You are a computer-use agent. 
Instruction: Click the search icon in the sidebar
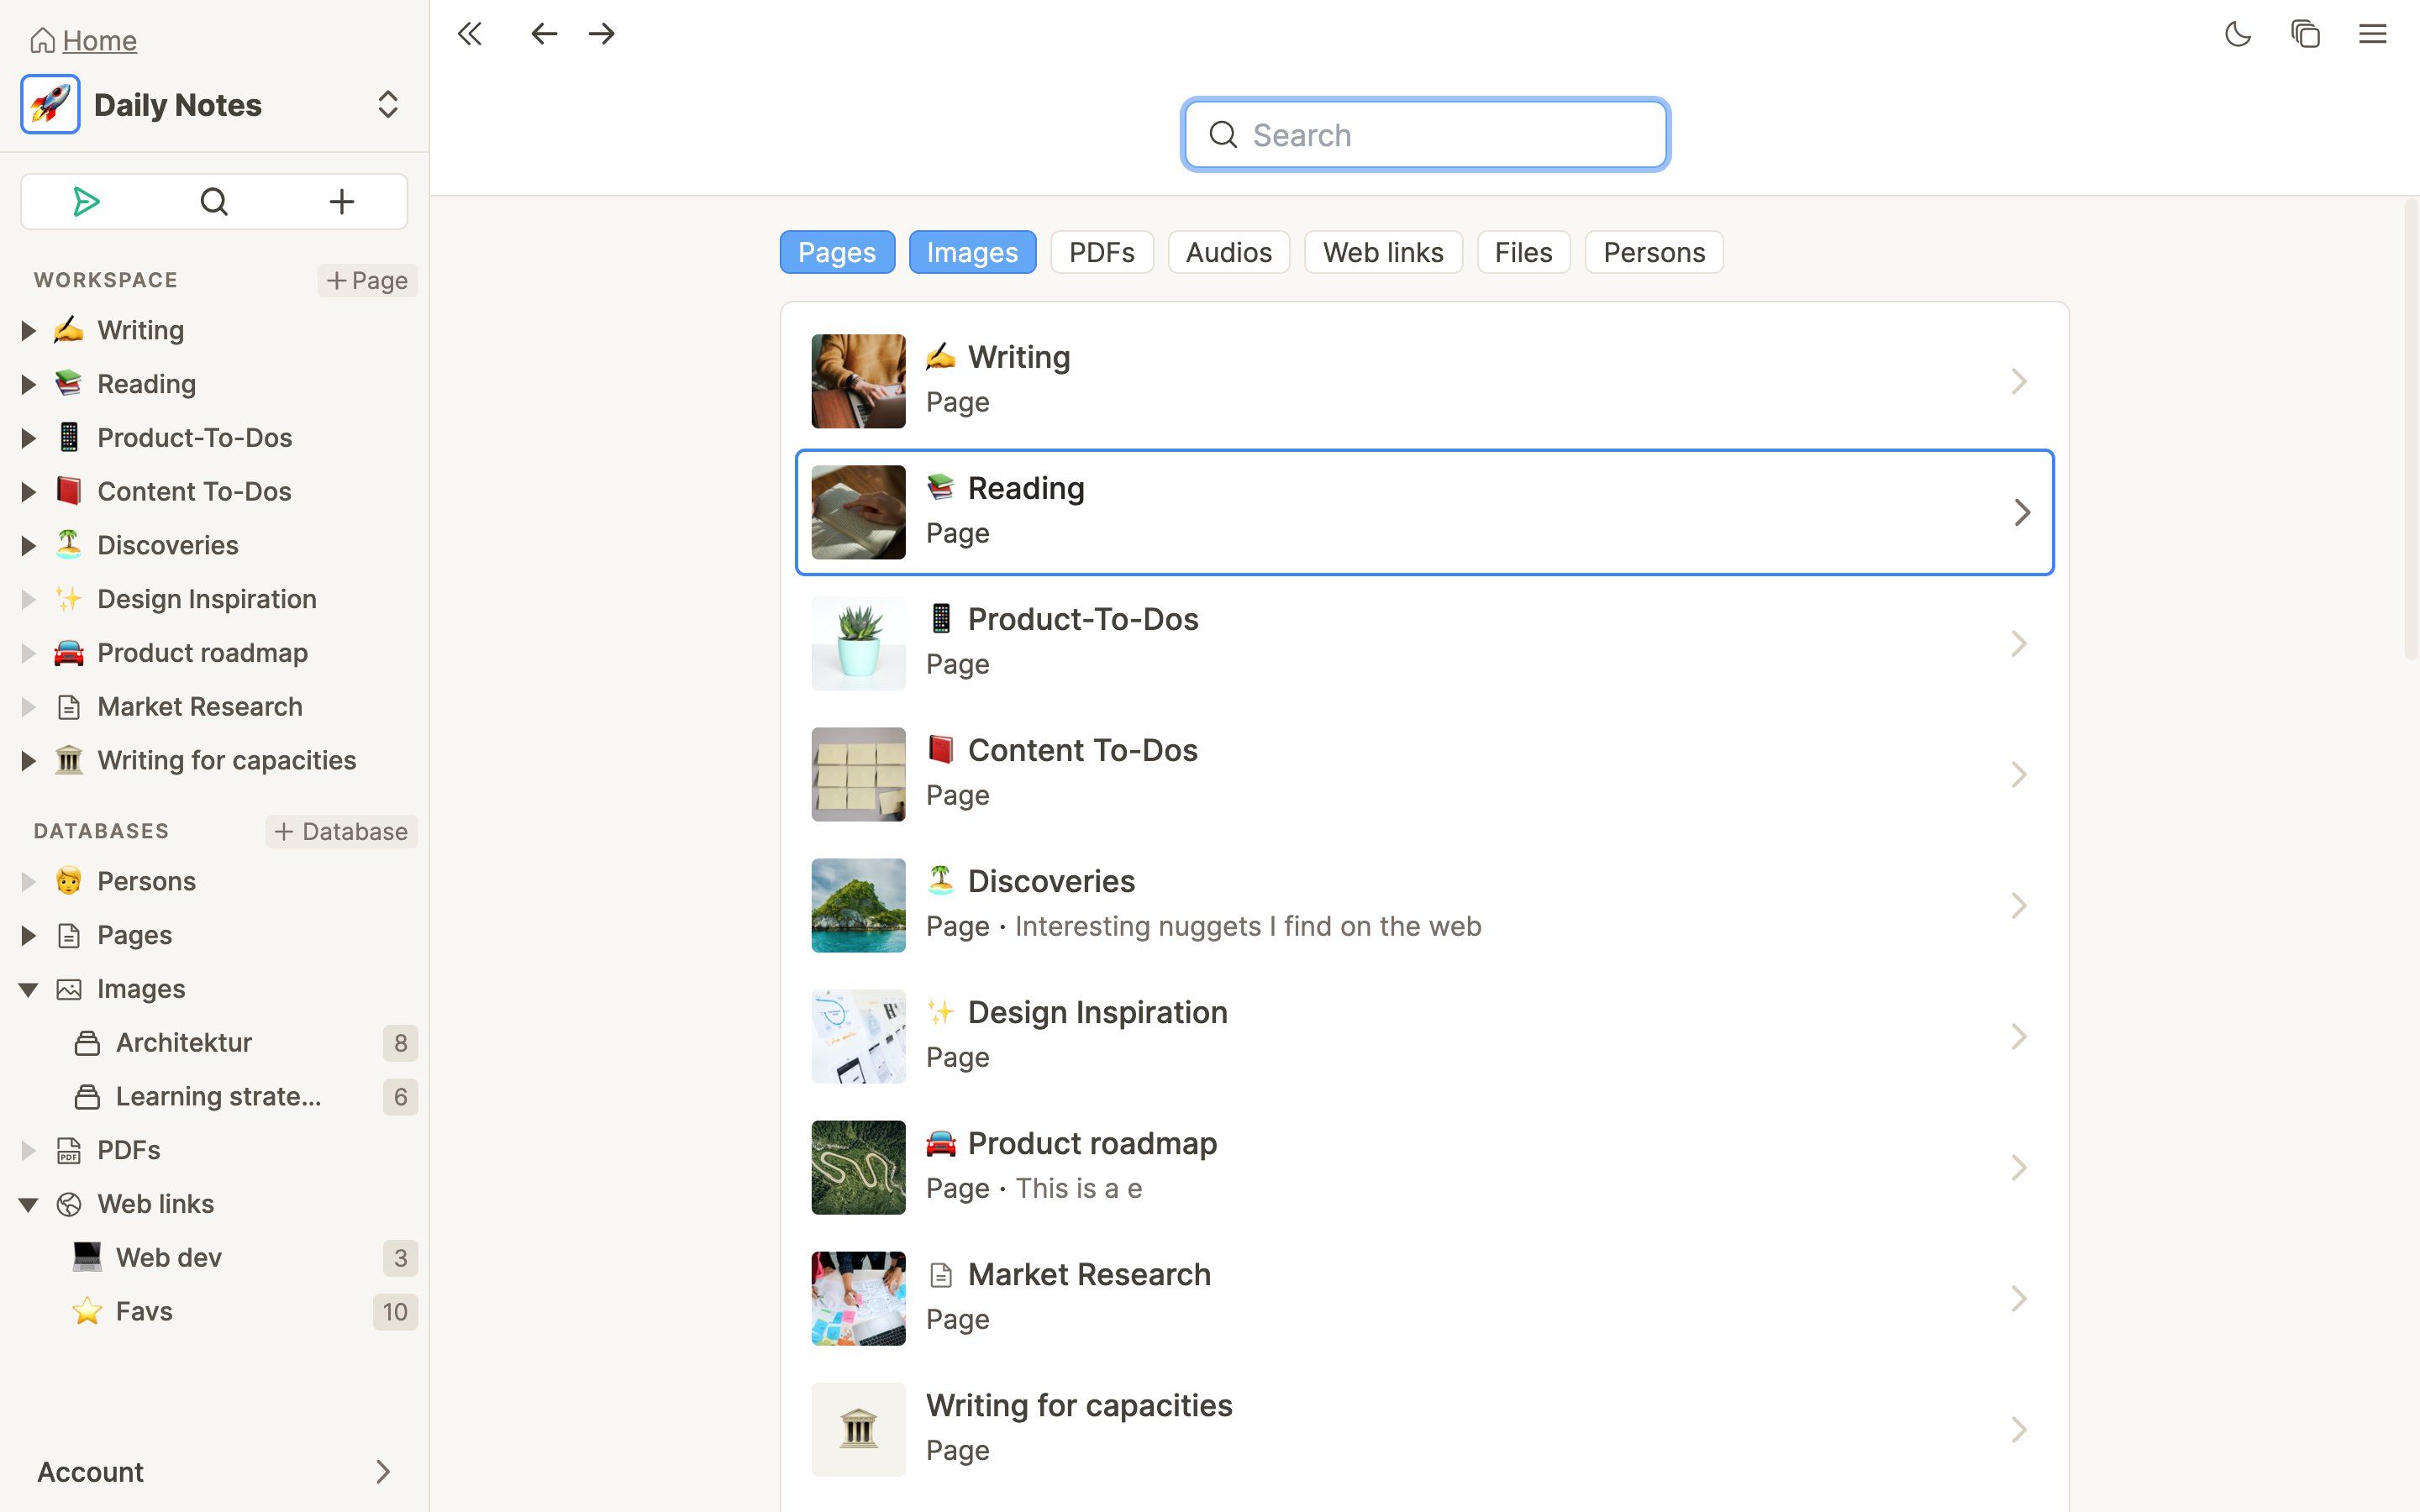tap(214, 201)
